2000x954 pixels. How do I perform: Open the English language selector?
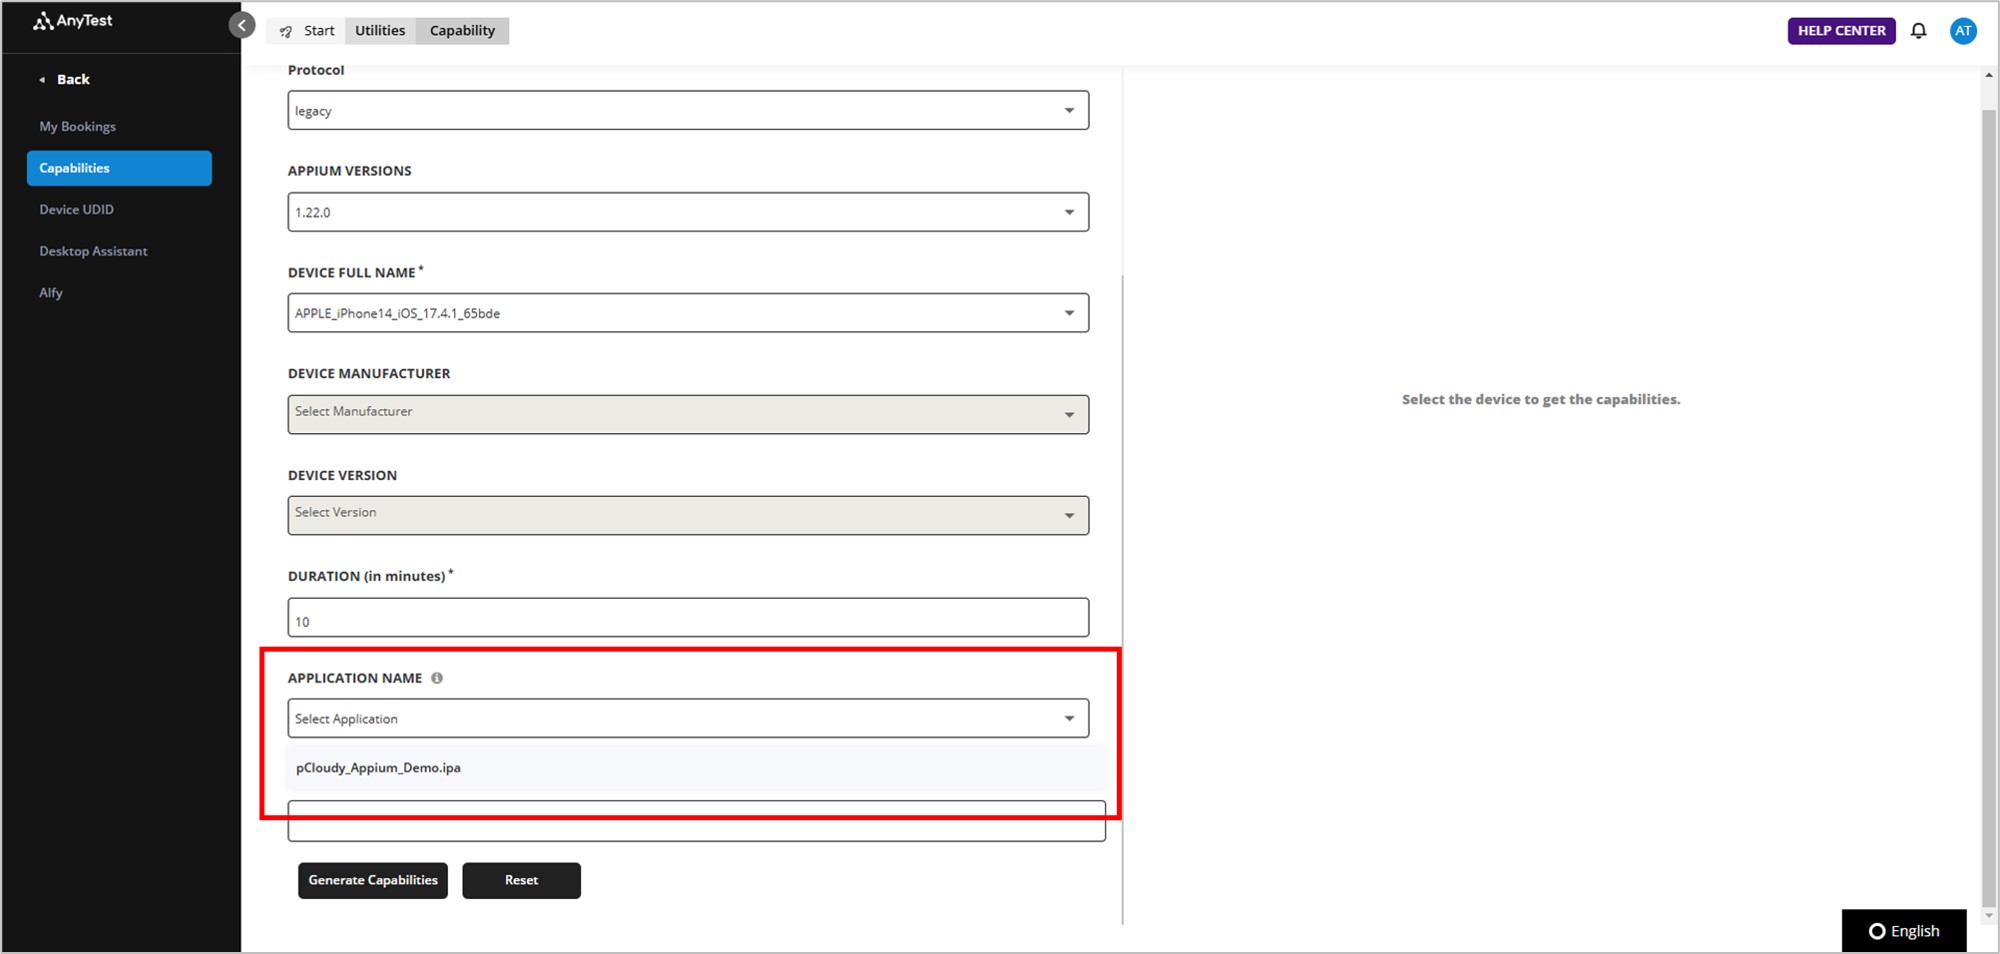[1904, 931]
